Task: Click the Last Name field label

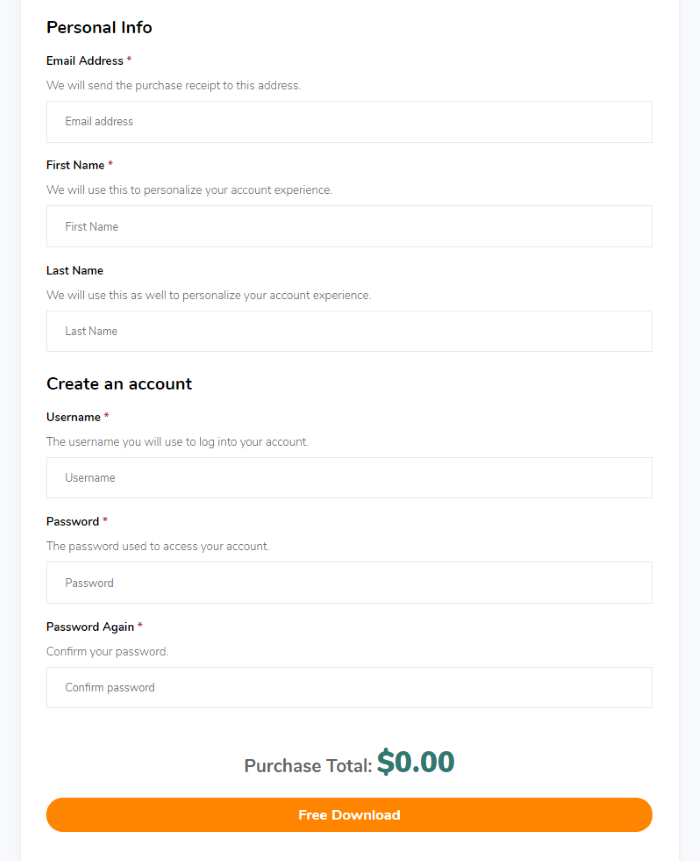Action: click(x=75, y=271)
